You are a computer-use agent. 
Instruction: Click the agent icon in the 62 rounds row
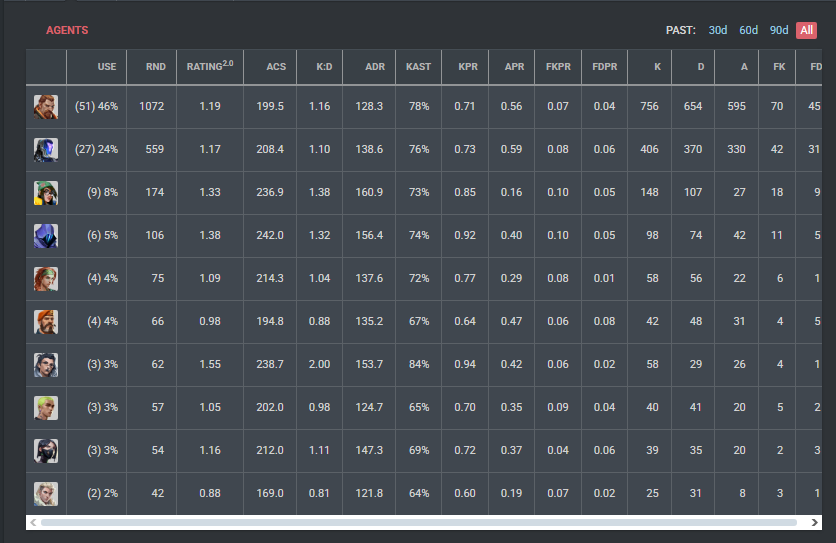coord(46,365)
